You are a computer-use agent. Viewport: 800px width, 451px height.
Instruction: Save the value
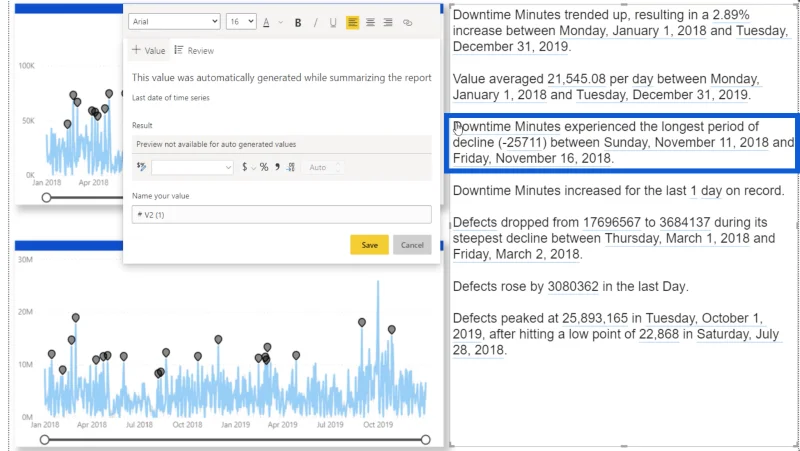tap(369, 245)
